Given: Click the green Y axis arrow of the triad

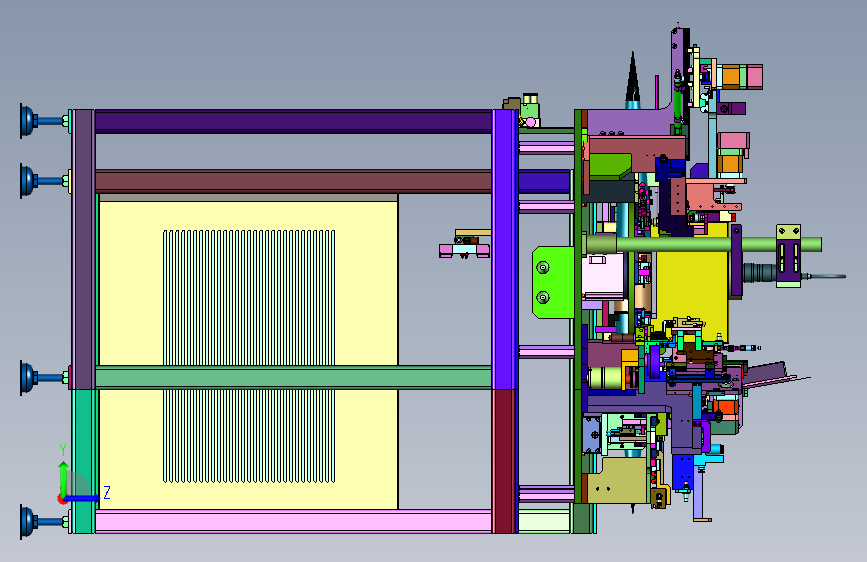Looking at the screenshot, I should (x=64, y=477).
